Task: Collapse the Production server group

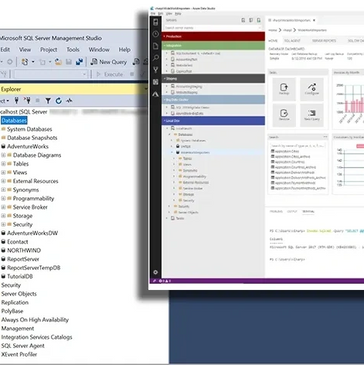Action: [x=213, y=36]
